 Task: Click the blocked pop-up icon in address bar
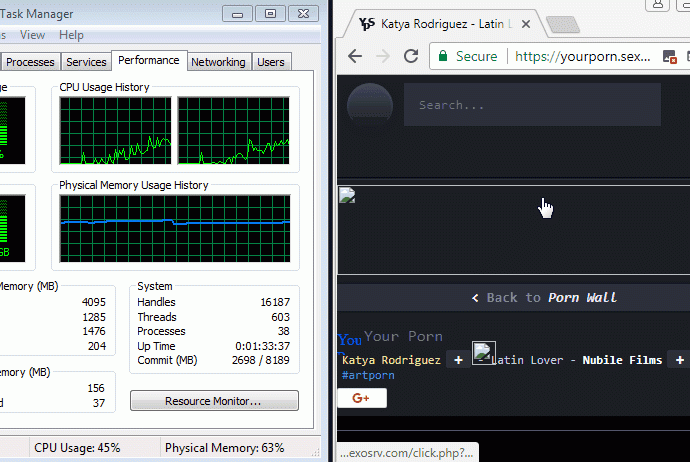(x=669, y=57)
